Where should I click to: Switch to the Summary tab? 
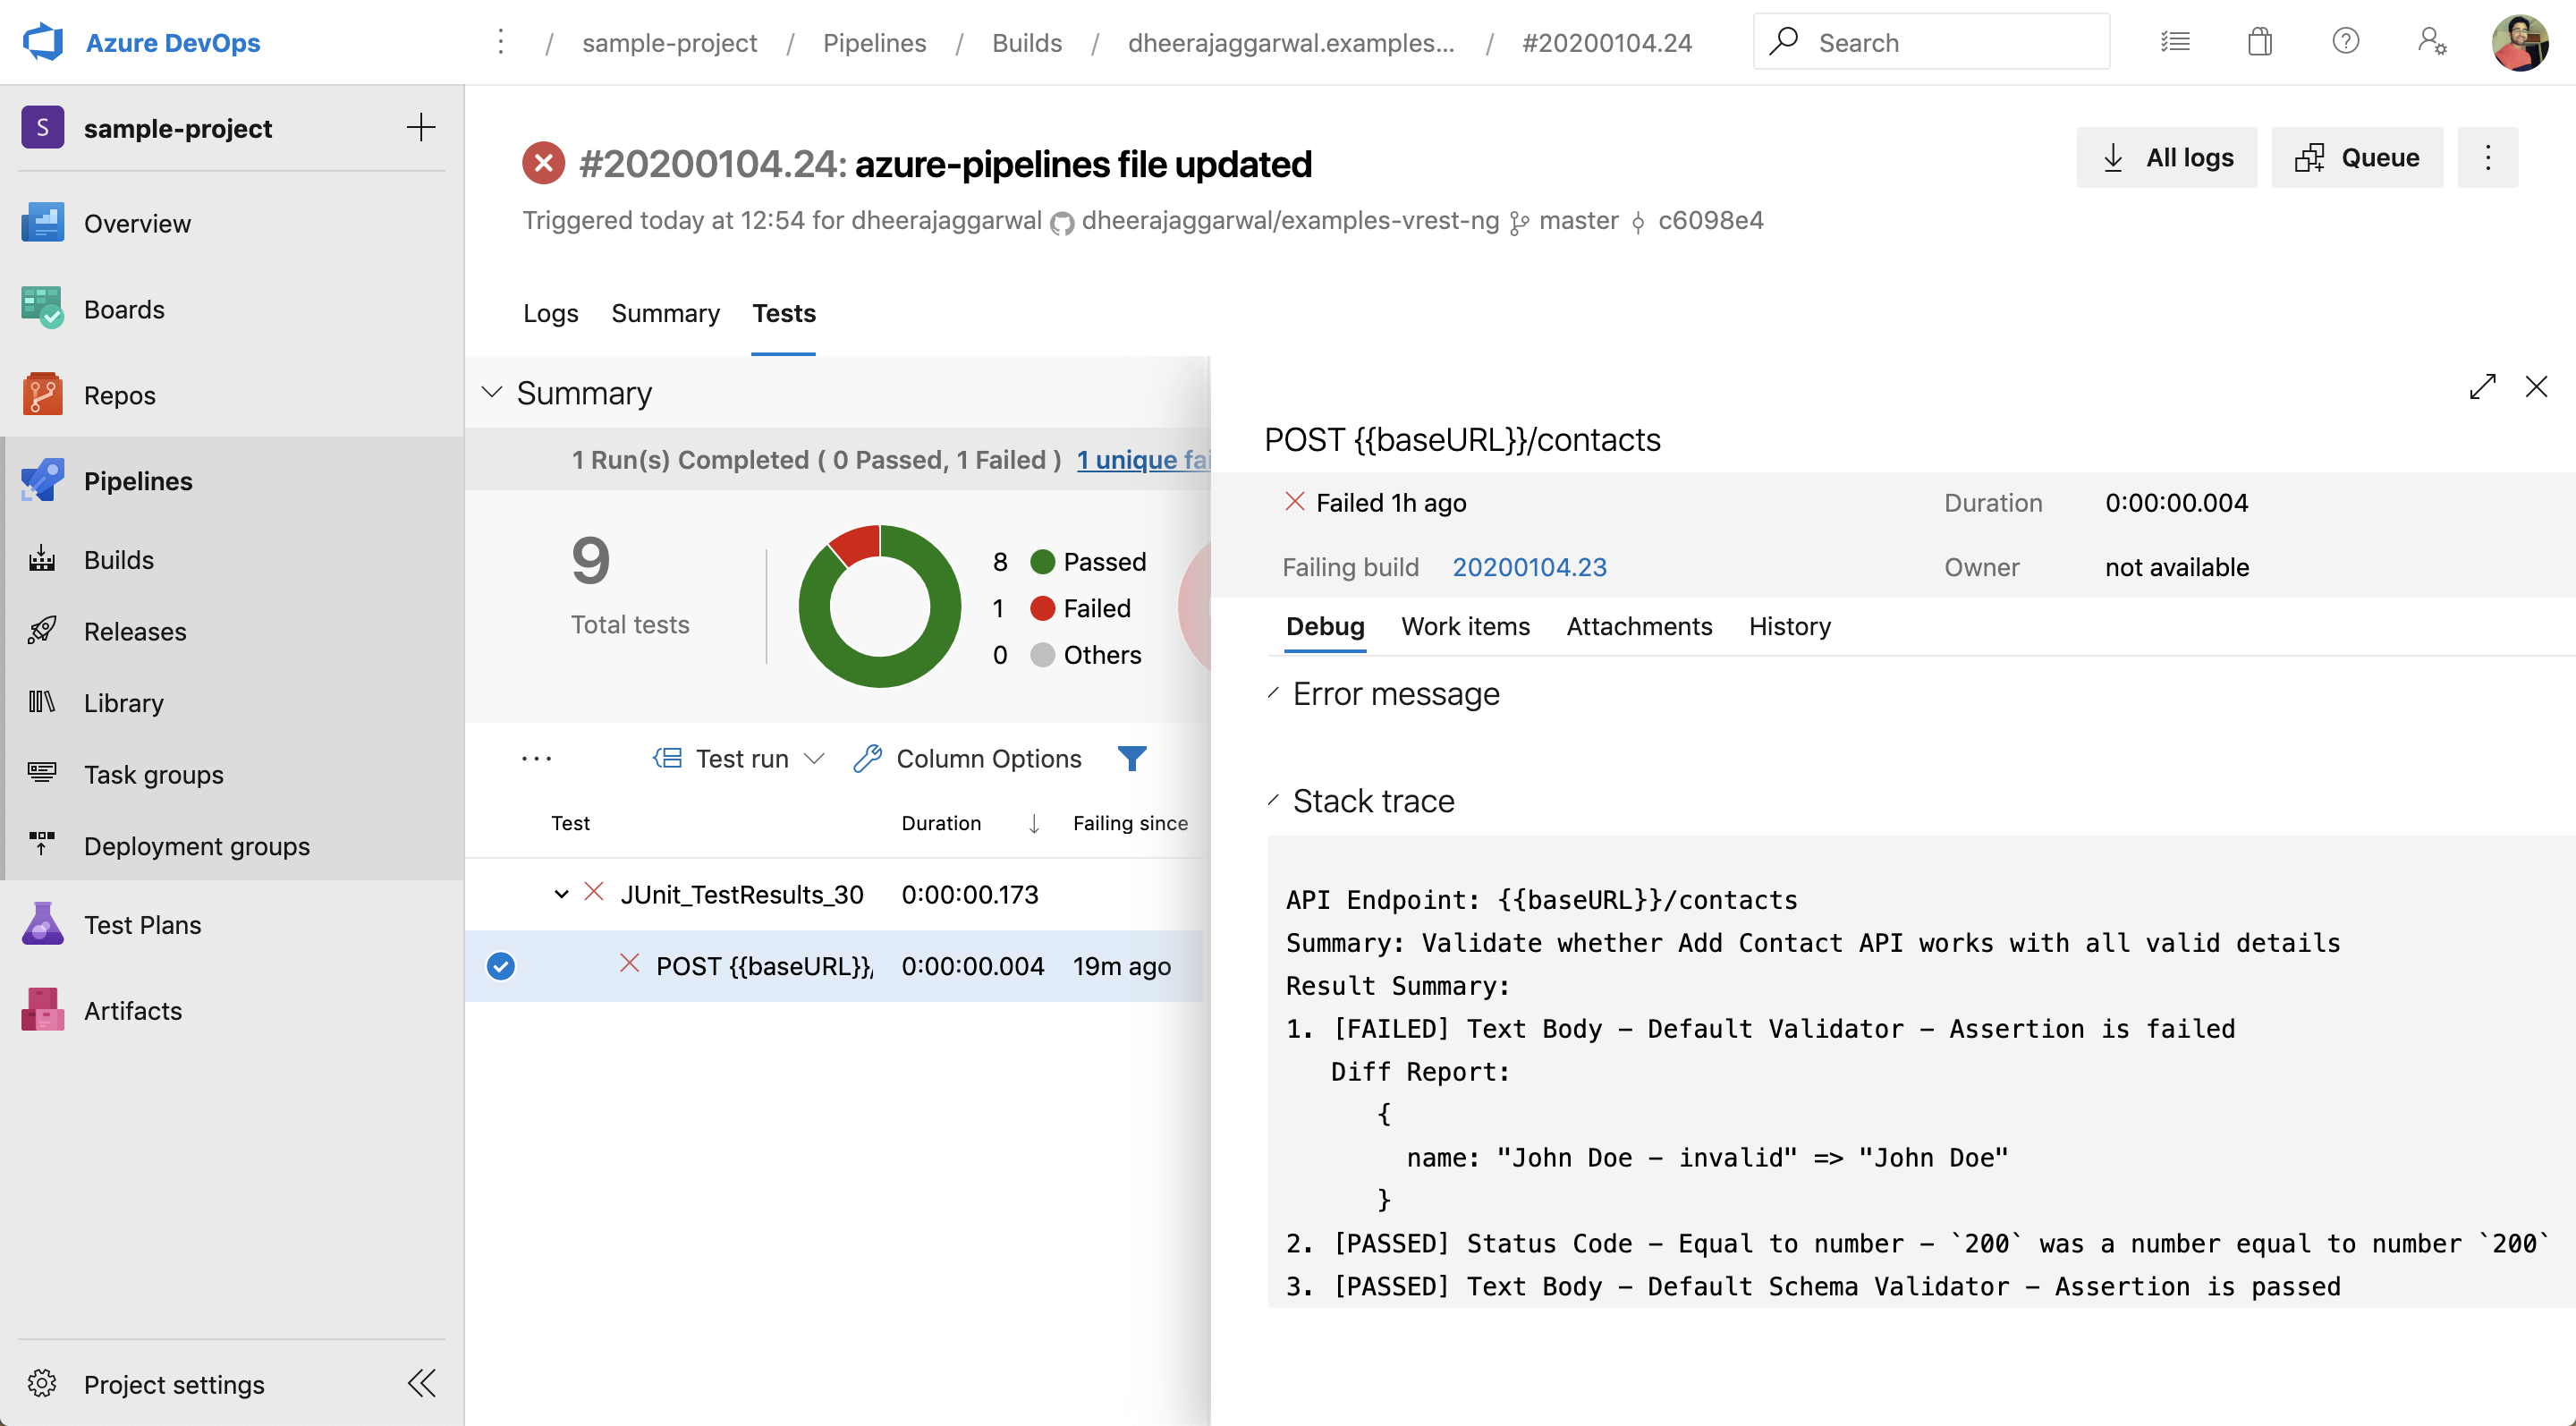[665, 313]
